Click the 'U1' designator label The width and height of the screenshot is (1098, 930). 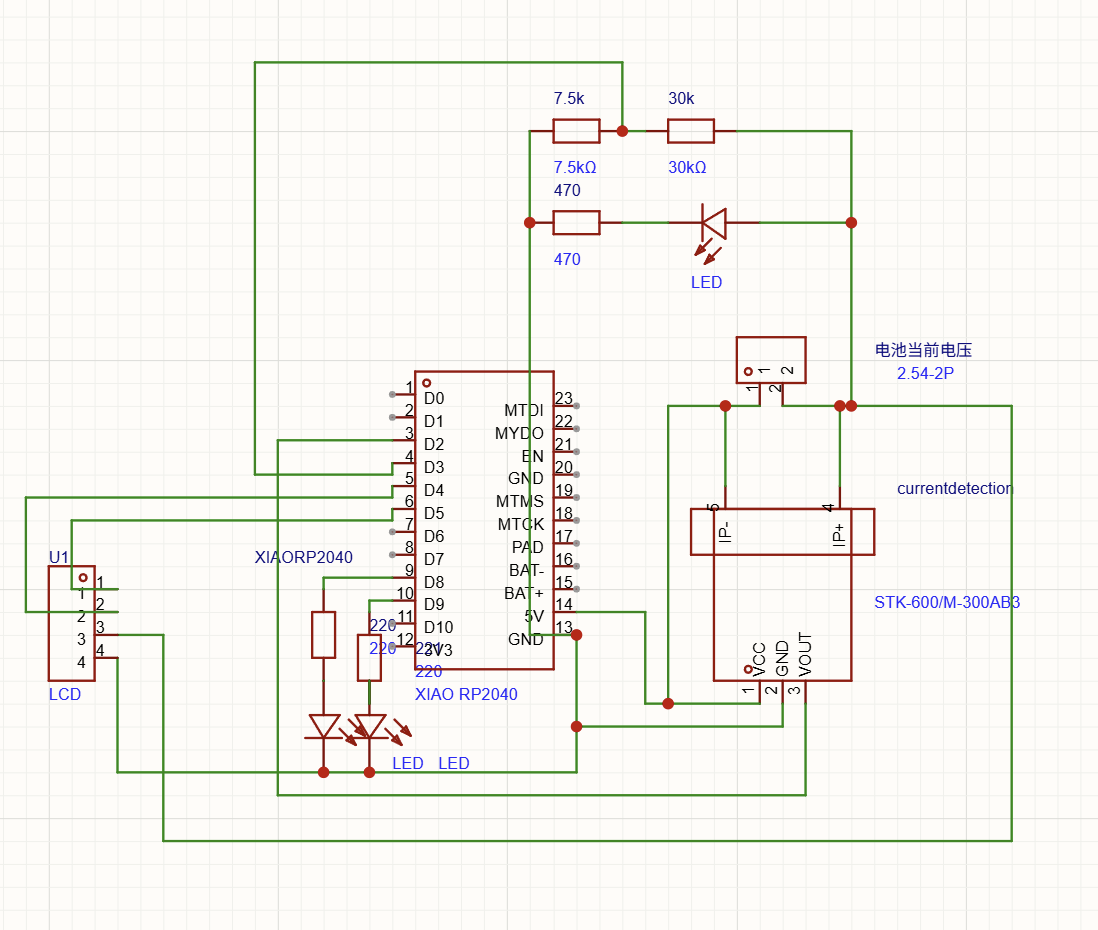coord(59,557)
